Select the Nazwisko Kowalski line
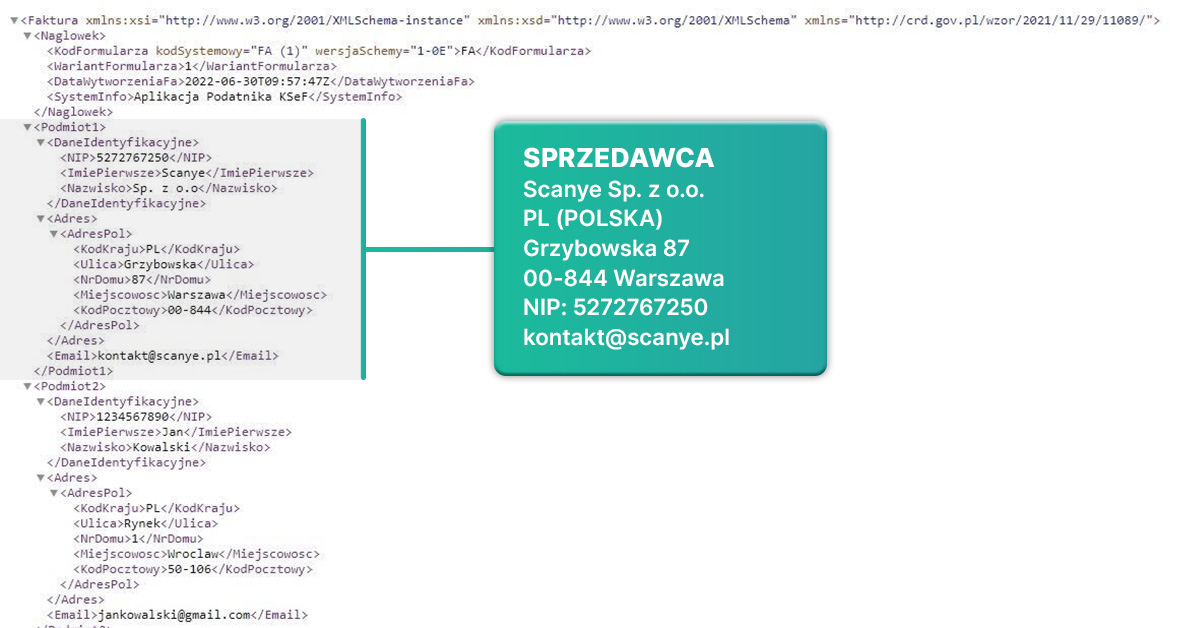The width and height of the screenshot is (1200, 628). coord(164,447)
